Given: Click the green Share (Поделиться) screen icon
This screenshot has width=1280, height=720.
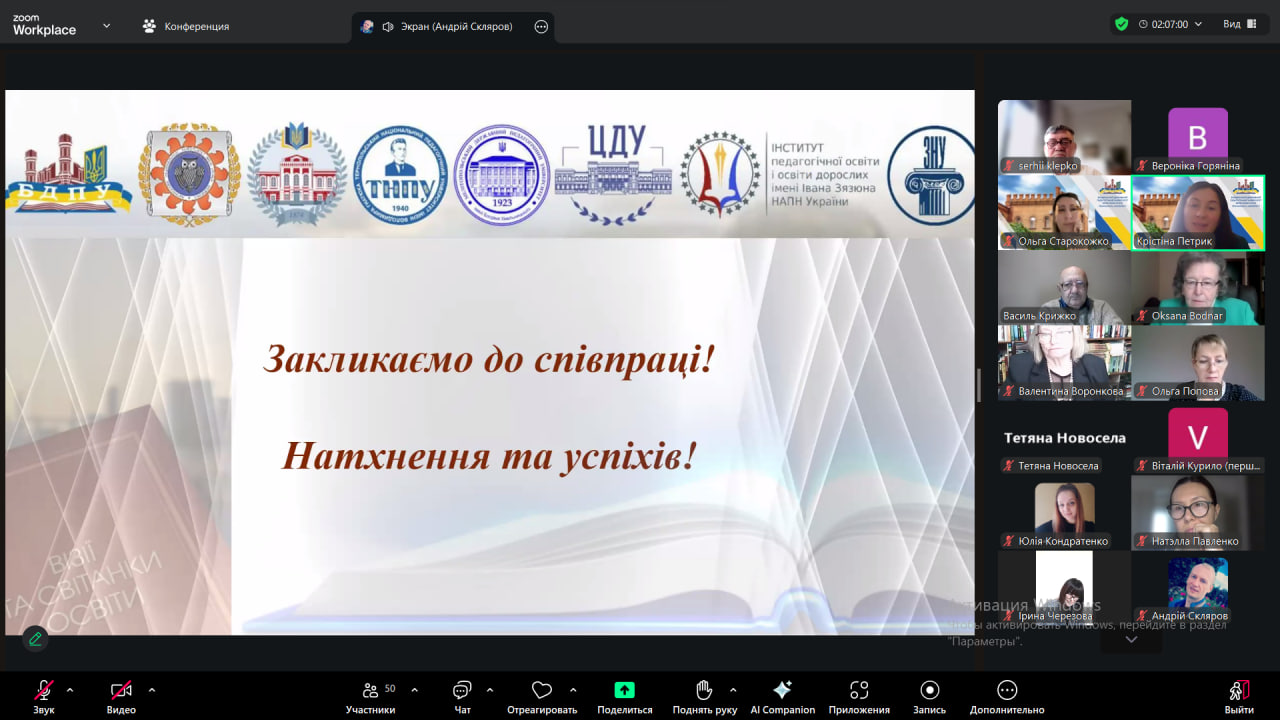Looking at the screenshot, I should pyautogui.click(x=624, y=691).
